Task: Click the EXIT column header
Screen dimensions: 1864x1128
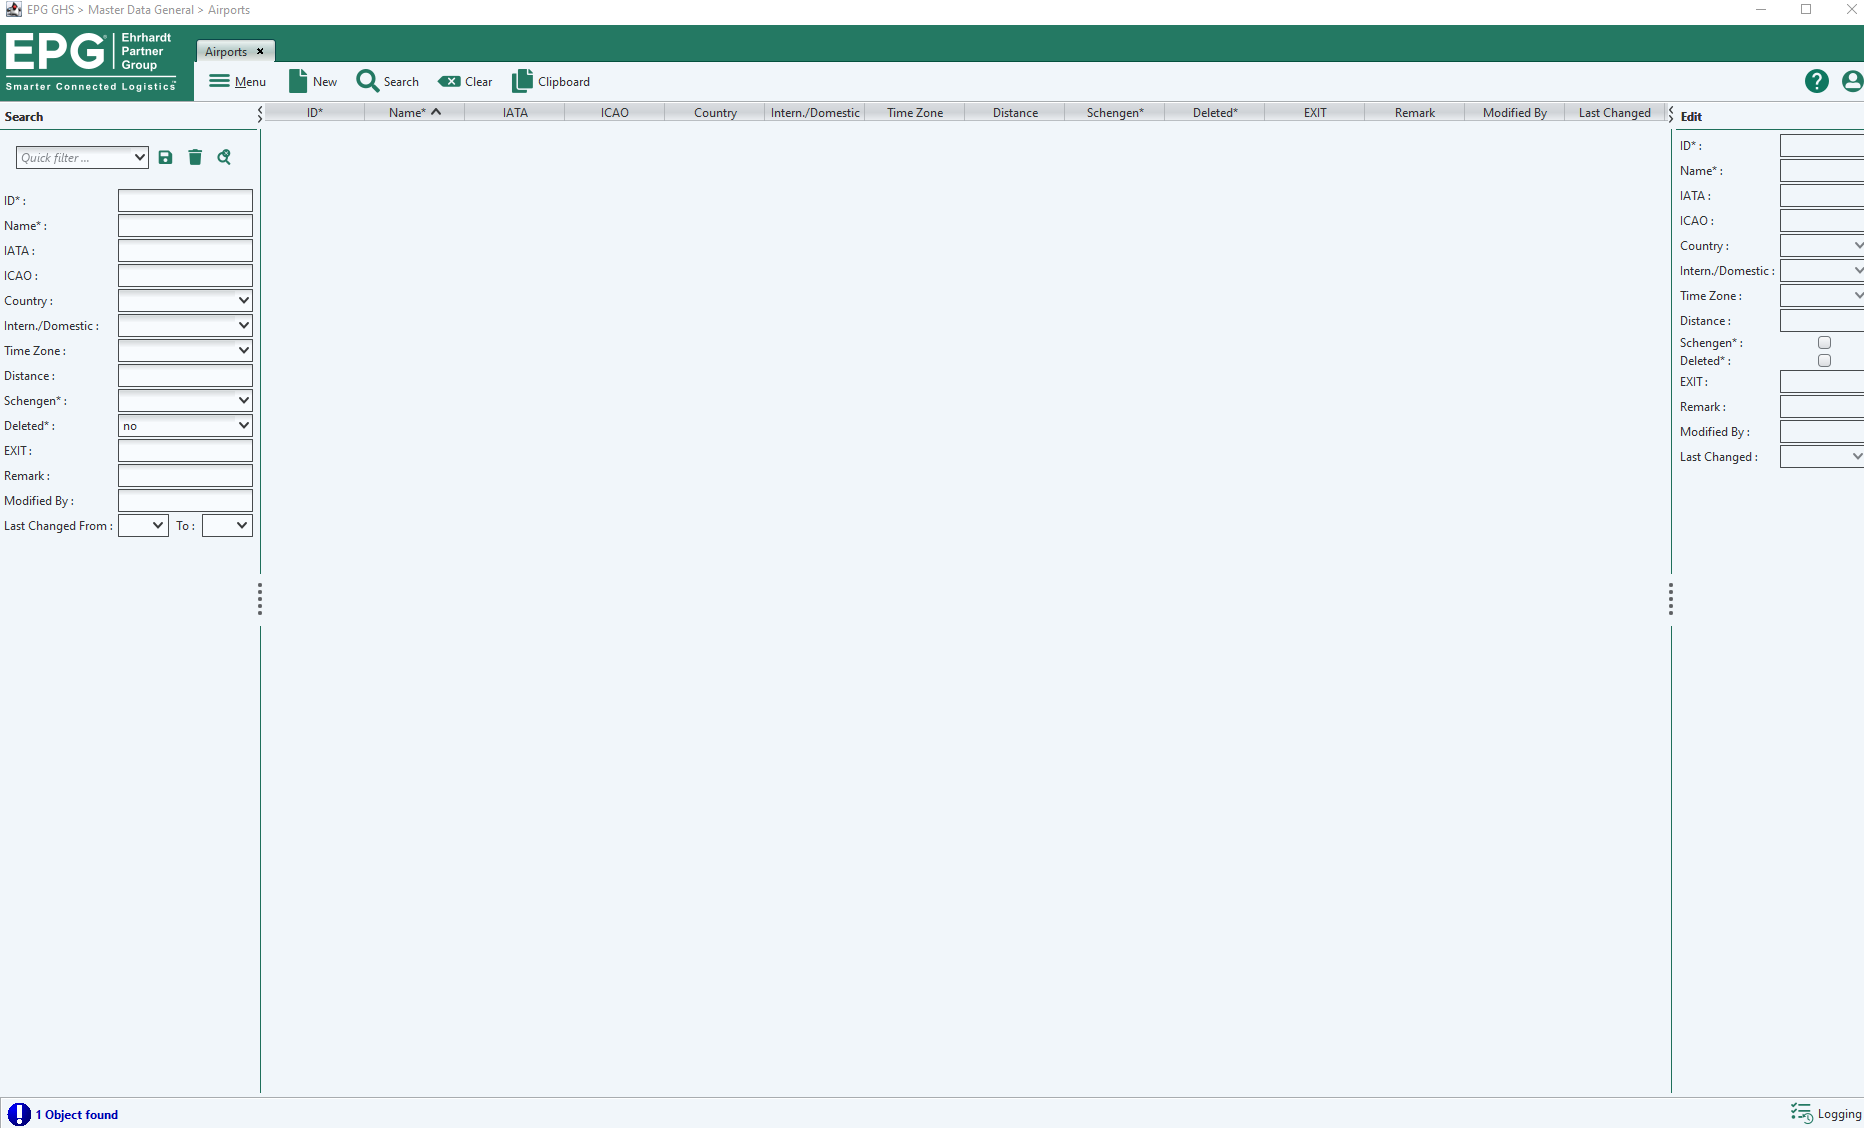Action: (1315, 112)
